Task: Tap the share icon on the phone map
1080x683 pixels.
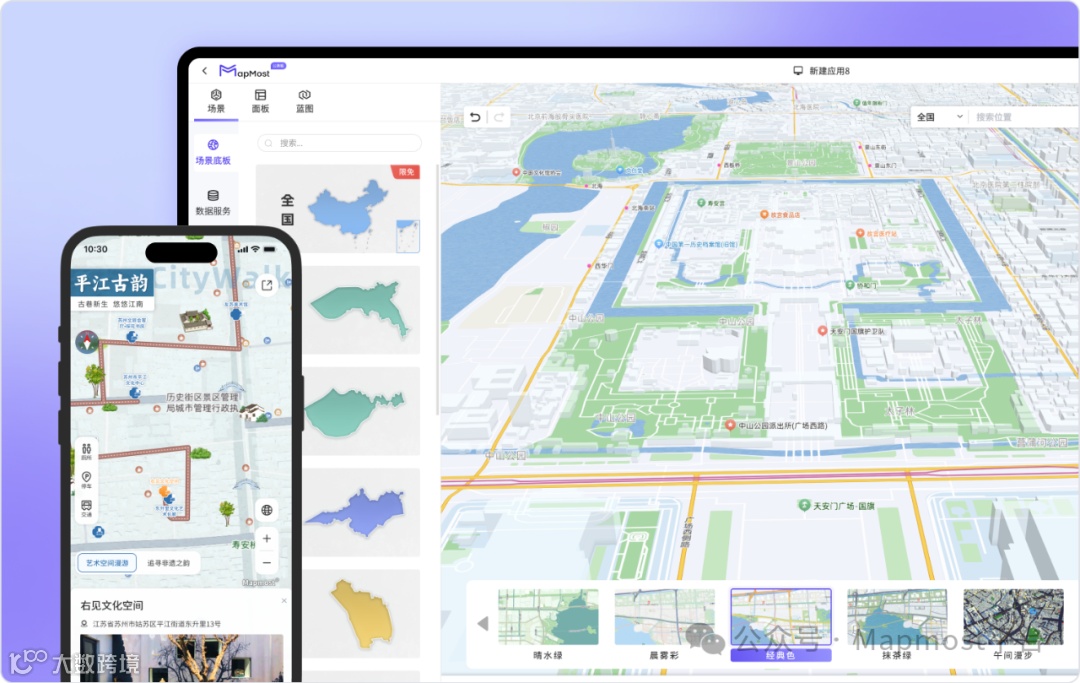Action: 267,284
